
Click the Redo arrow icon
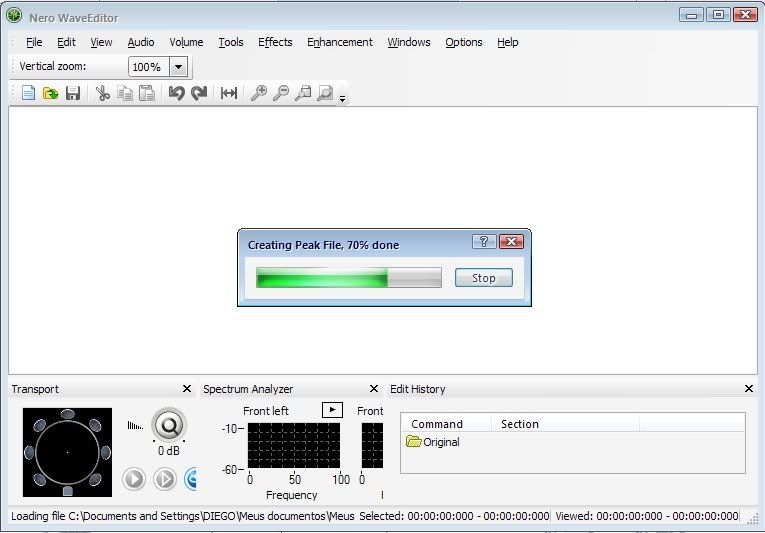point(199,93)
